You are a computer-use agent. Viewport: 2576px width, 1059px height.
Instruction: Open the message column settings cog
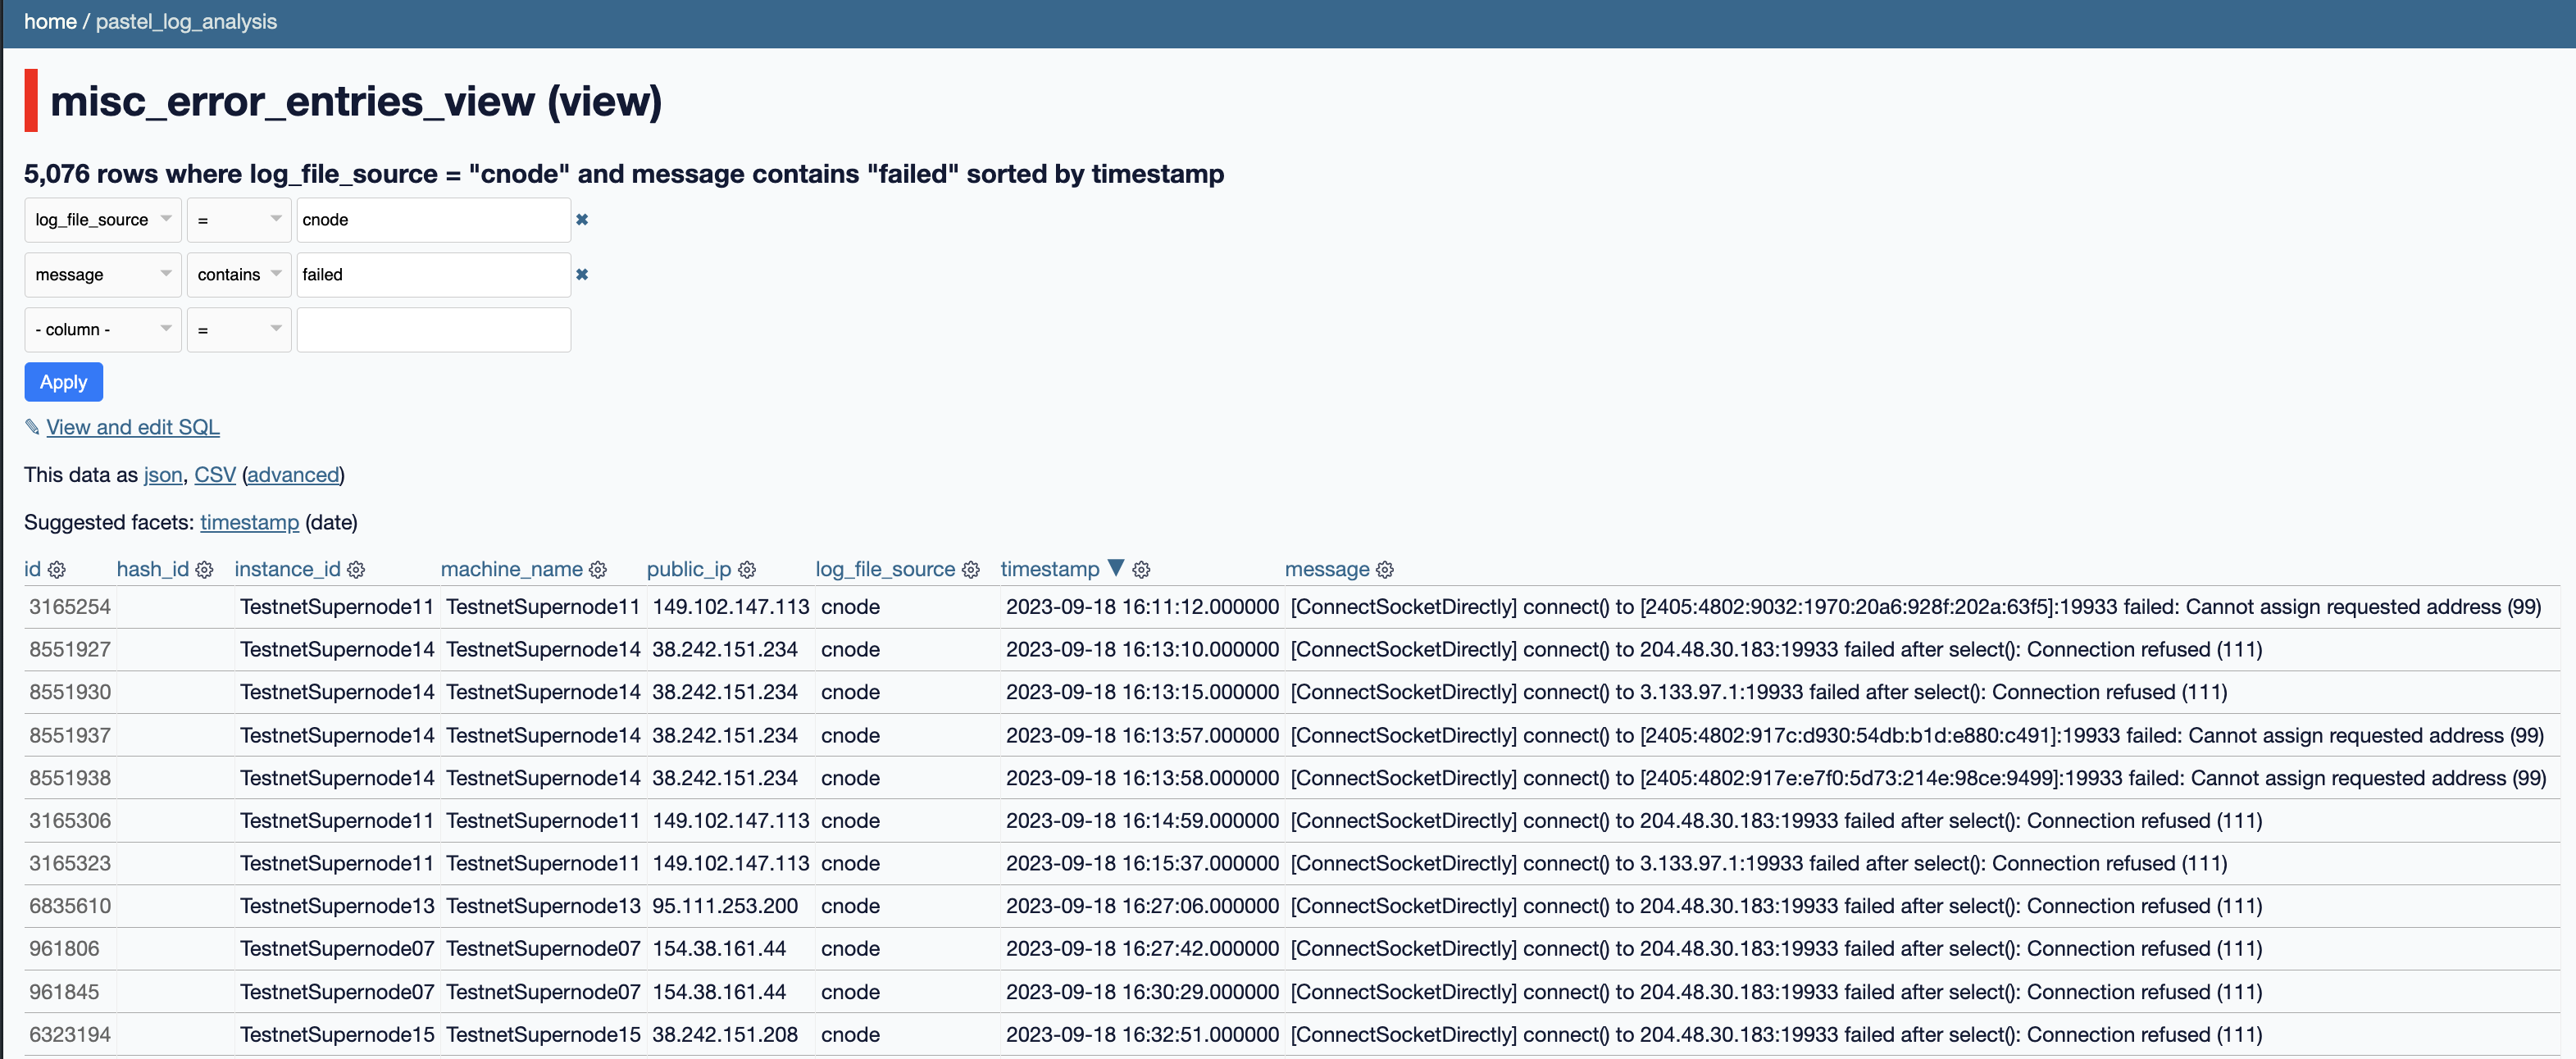click(1385, 570)
